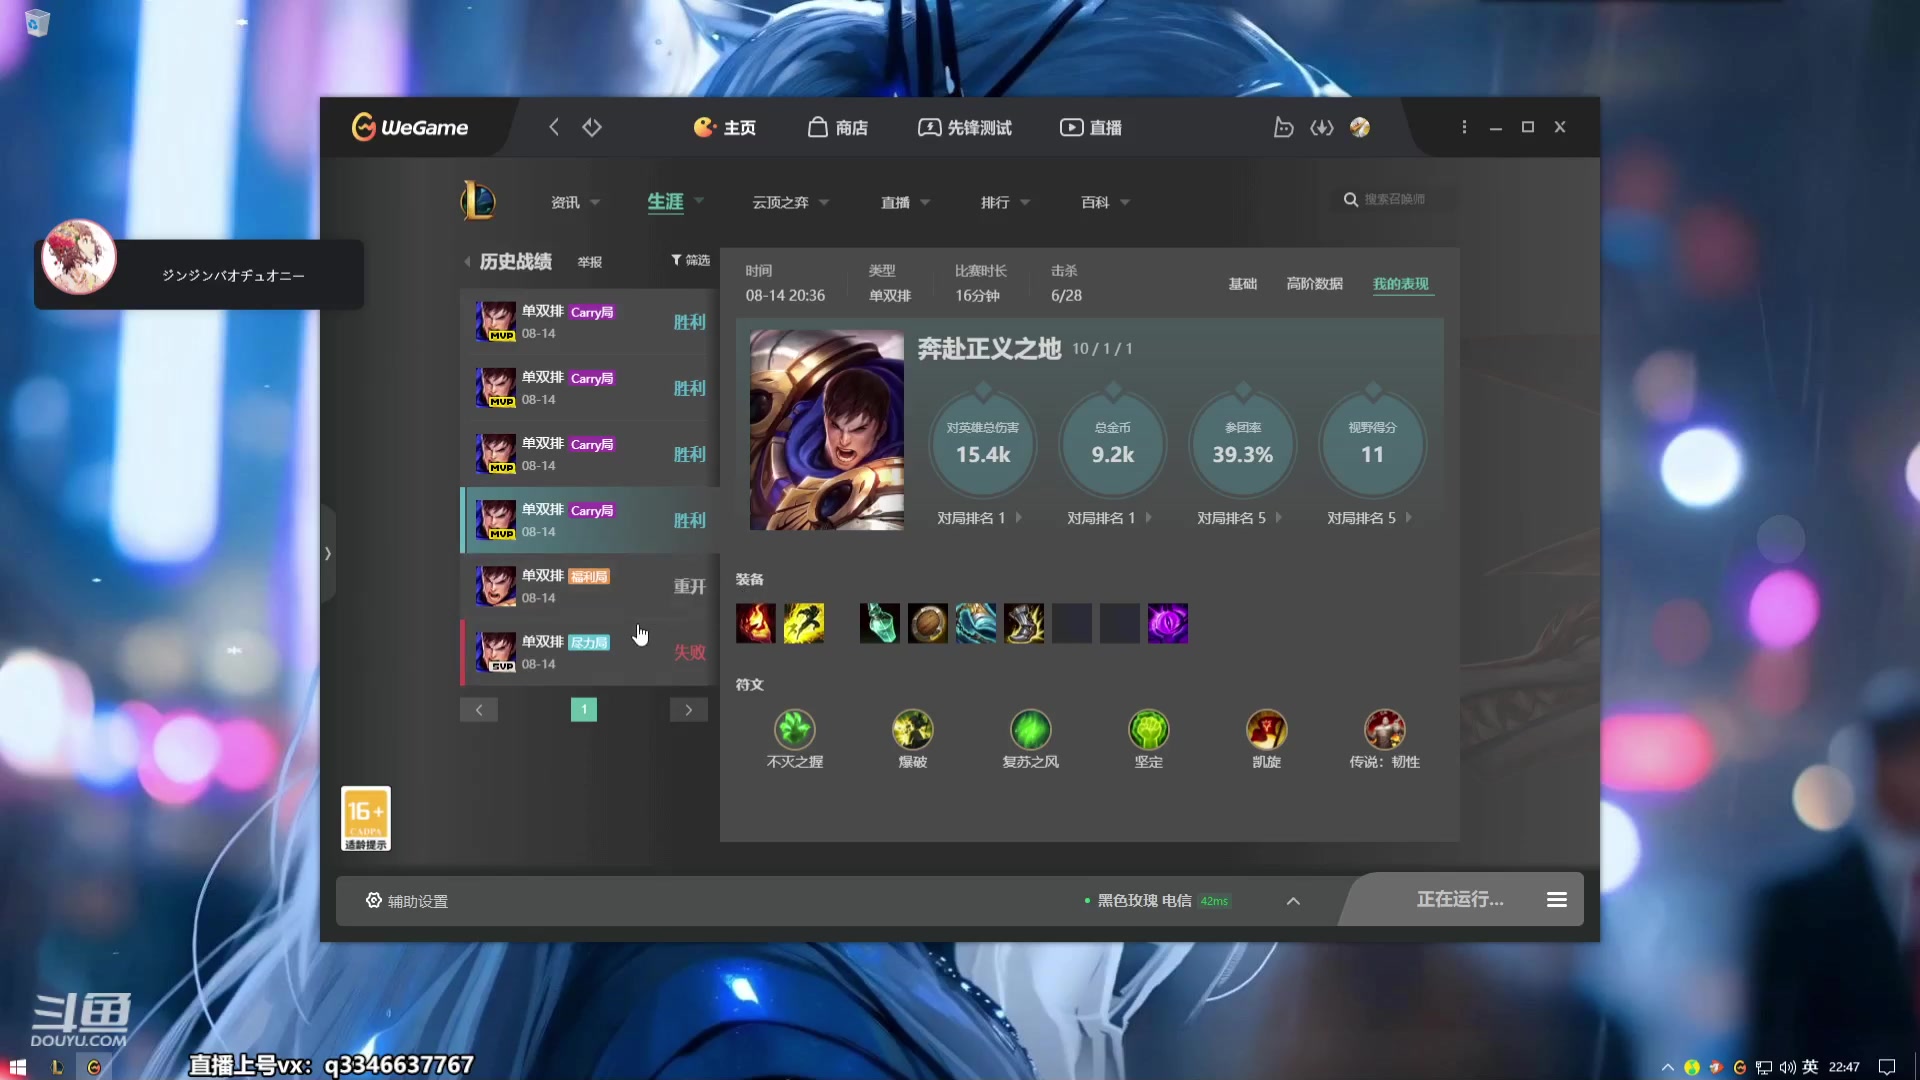Viewport: 1920px width, 1080px height.
Task: Open the three-dot more menu
Action: tap(1464, 127)
